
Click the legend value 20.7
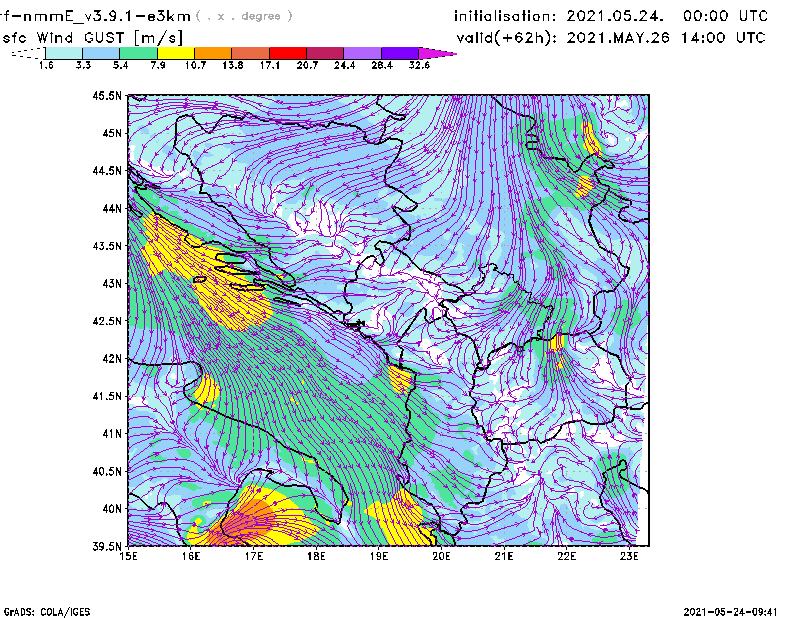307,65
